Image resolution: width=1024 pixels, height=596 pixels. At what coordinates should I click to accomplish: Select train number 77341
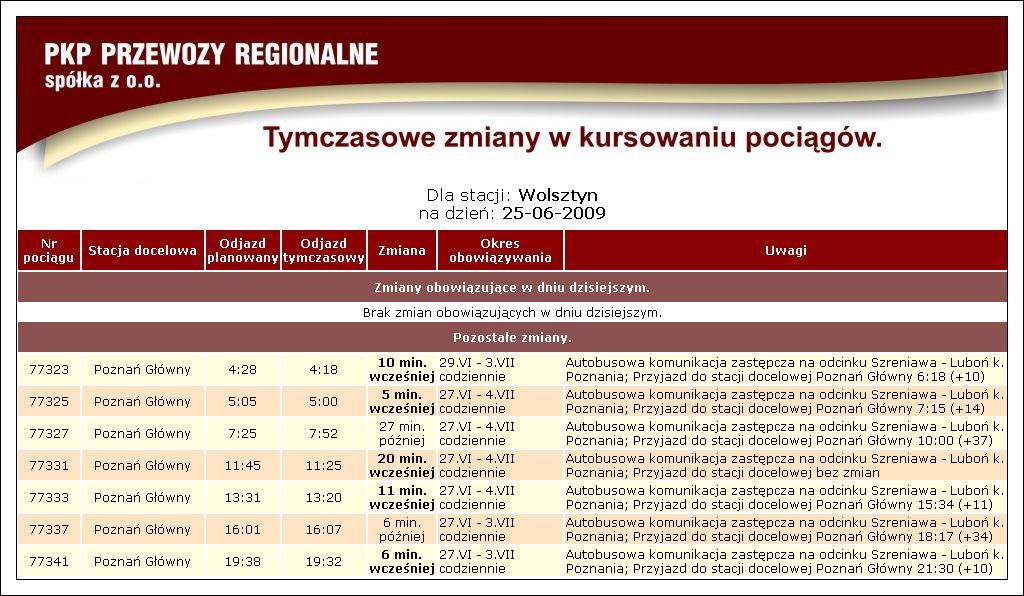tap(49, 561)
